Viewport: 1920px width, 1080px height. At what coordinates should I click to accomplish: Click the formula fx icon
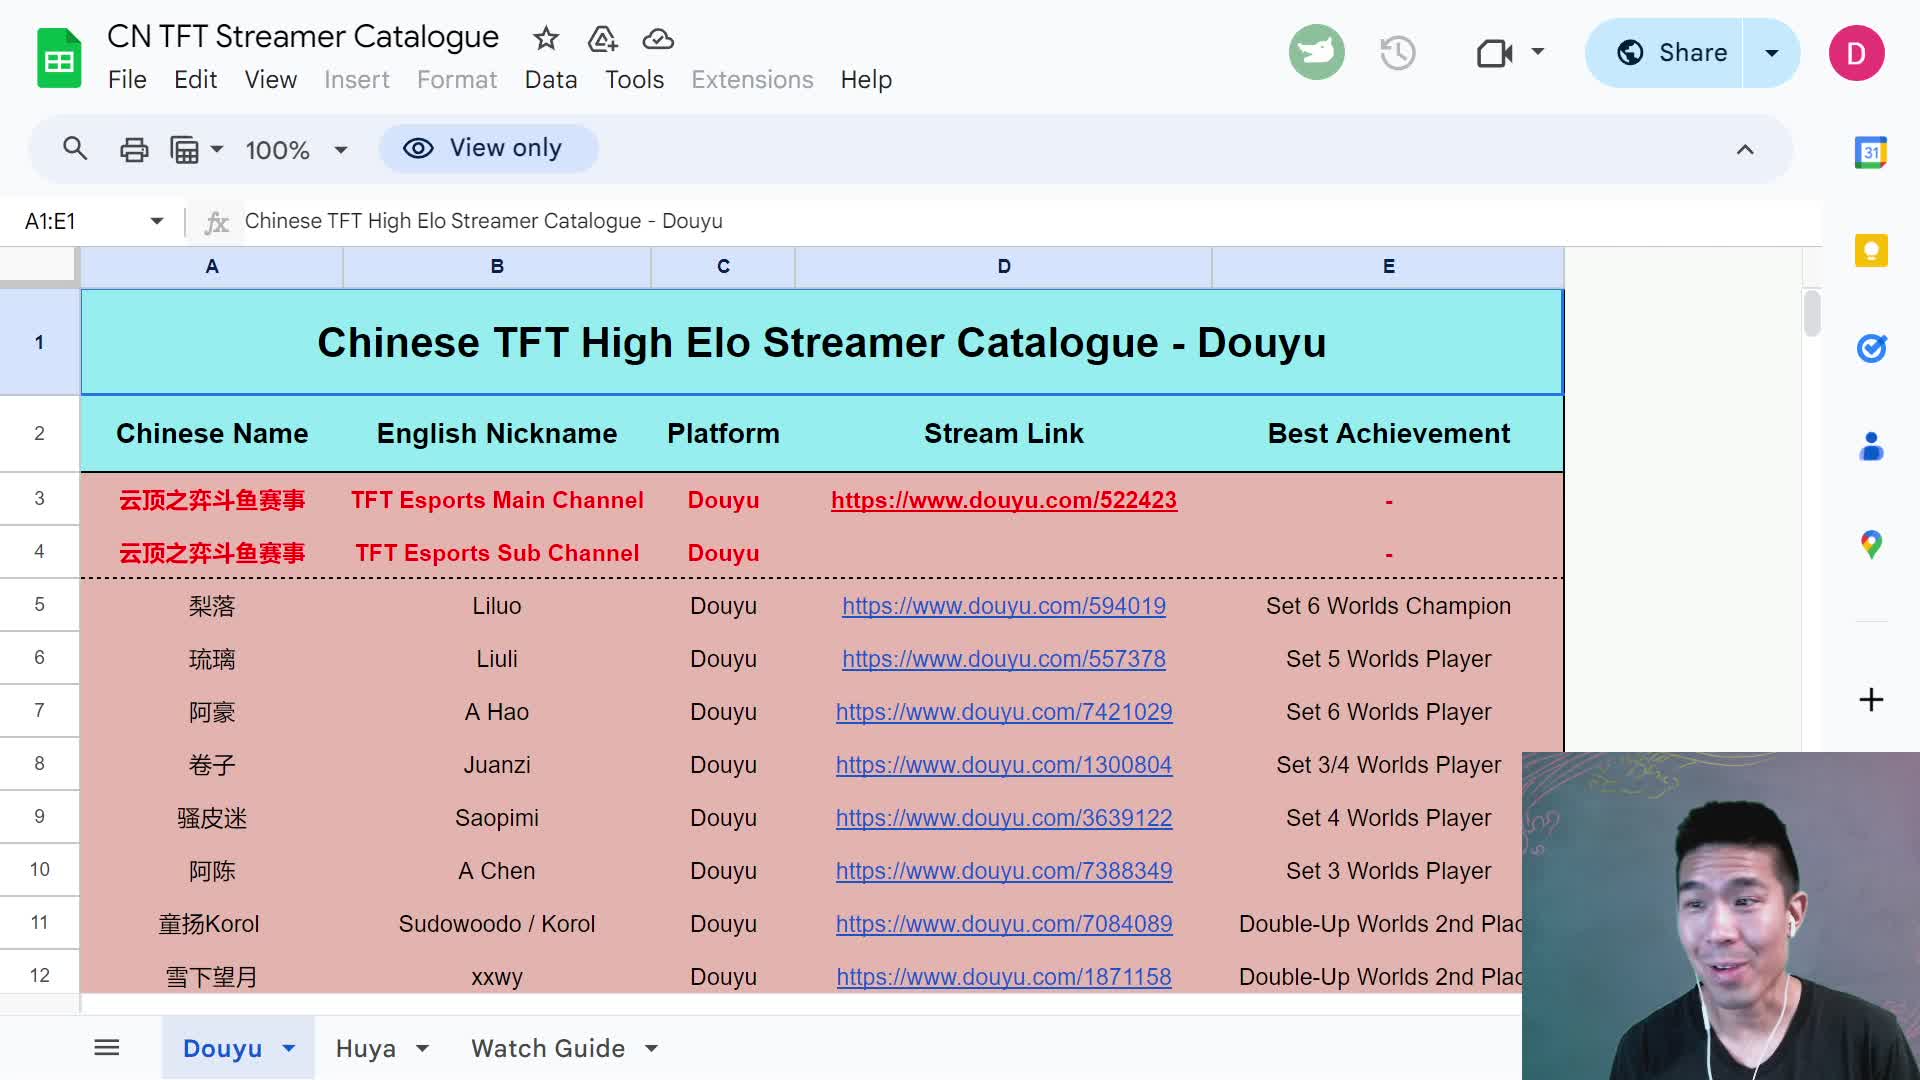point(216,222)
